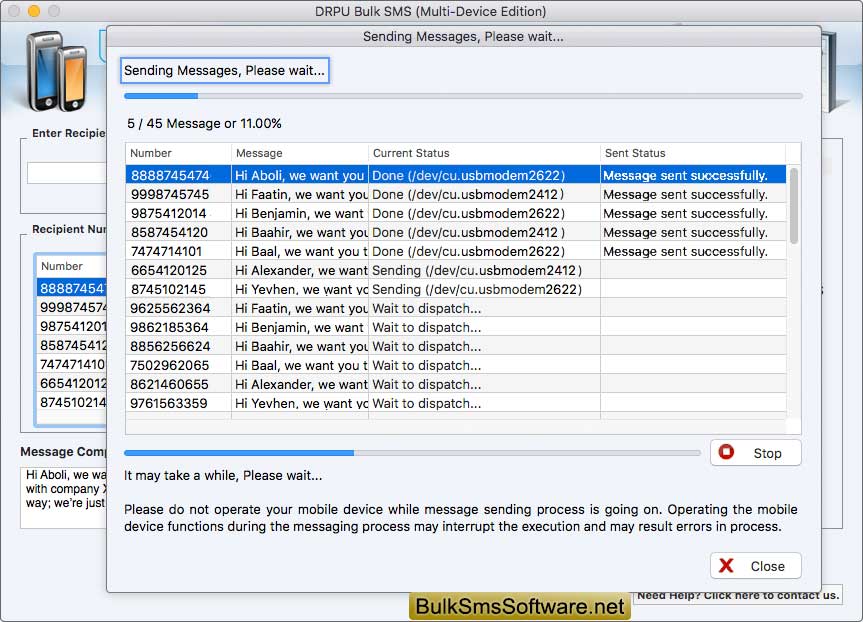The image size is (863, 622).
Task: Click 'Hi Aboli, we want you' message cell
Action: tap(299, 175)
